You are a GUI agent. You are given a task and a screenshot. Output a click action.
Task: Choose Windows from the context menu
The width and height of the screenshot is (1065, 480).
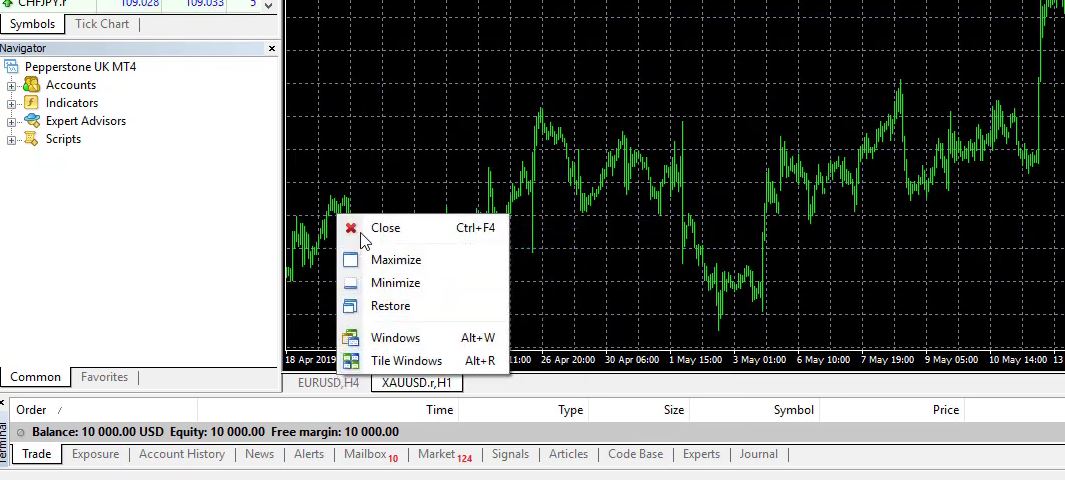(422, 338)
